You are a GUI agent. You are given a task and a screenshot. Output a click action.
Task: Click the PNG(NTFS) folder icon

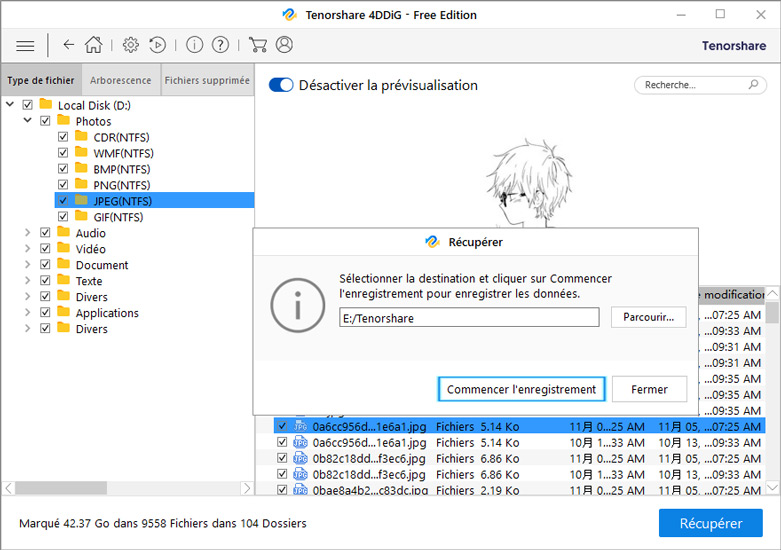81,184
